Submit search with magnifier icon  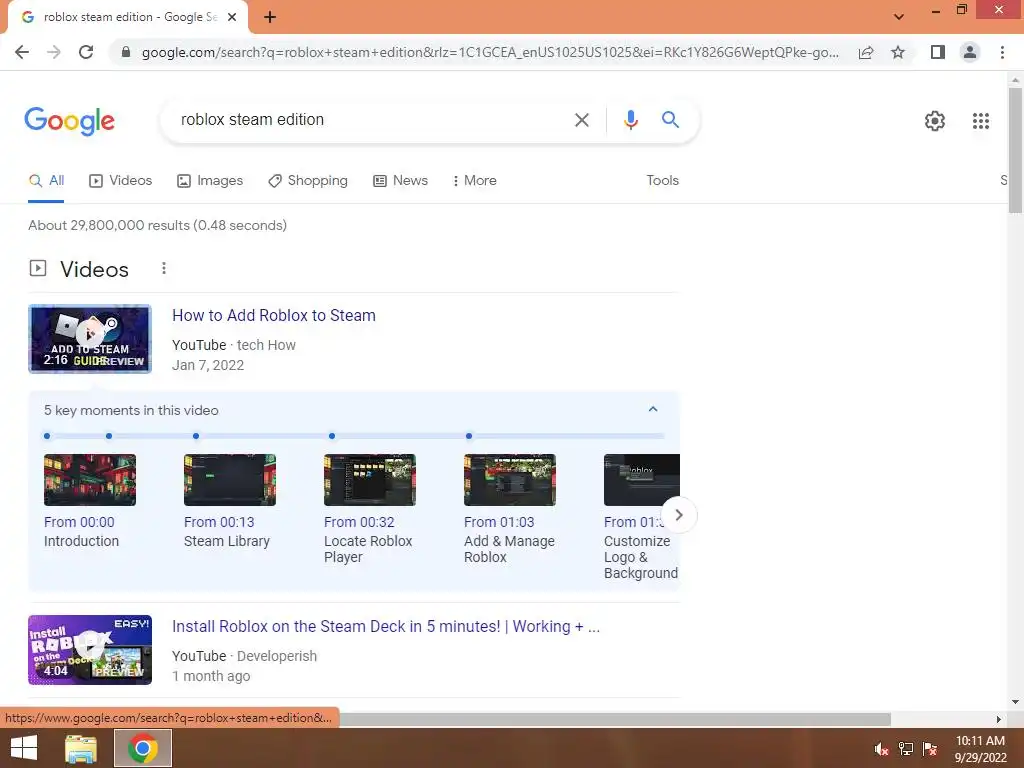tap(670, 120)
